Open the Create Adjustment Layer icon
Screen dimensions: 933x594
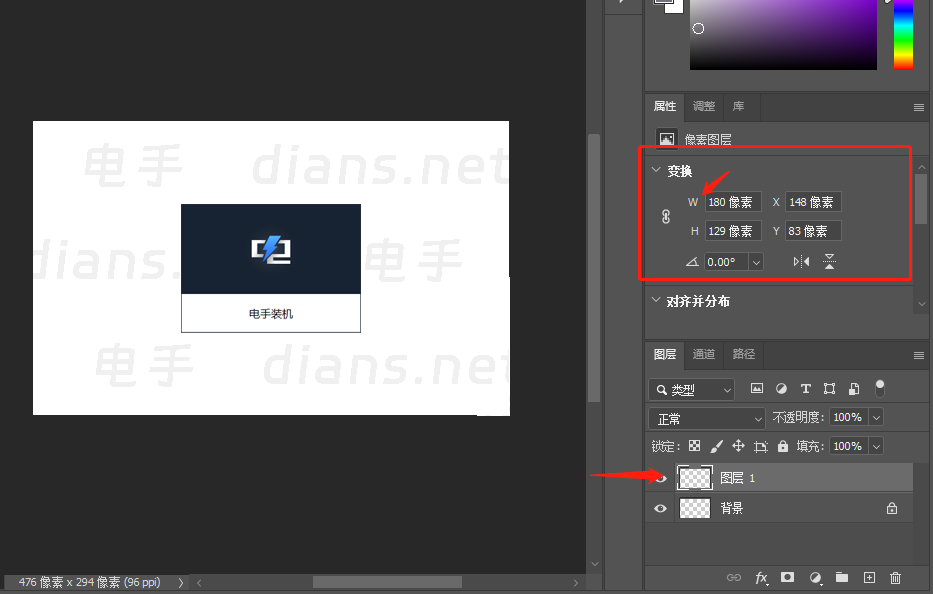click(815, 578)
